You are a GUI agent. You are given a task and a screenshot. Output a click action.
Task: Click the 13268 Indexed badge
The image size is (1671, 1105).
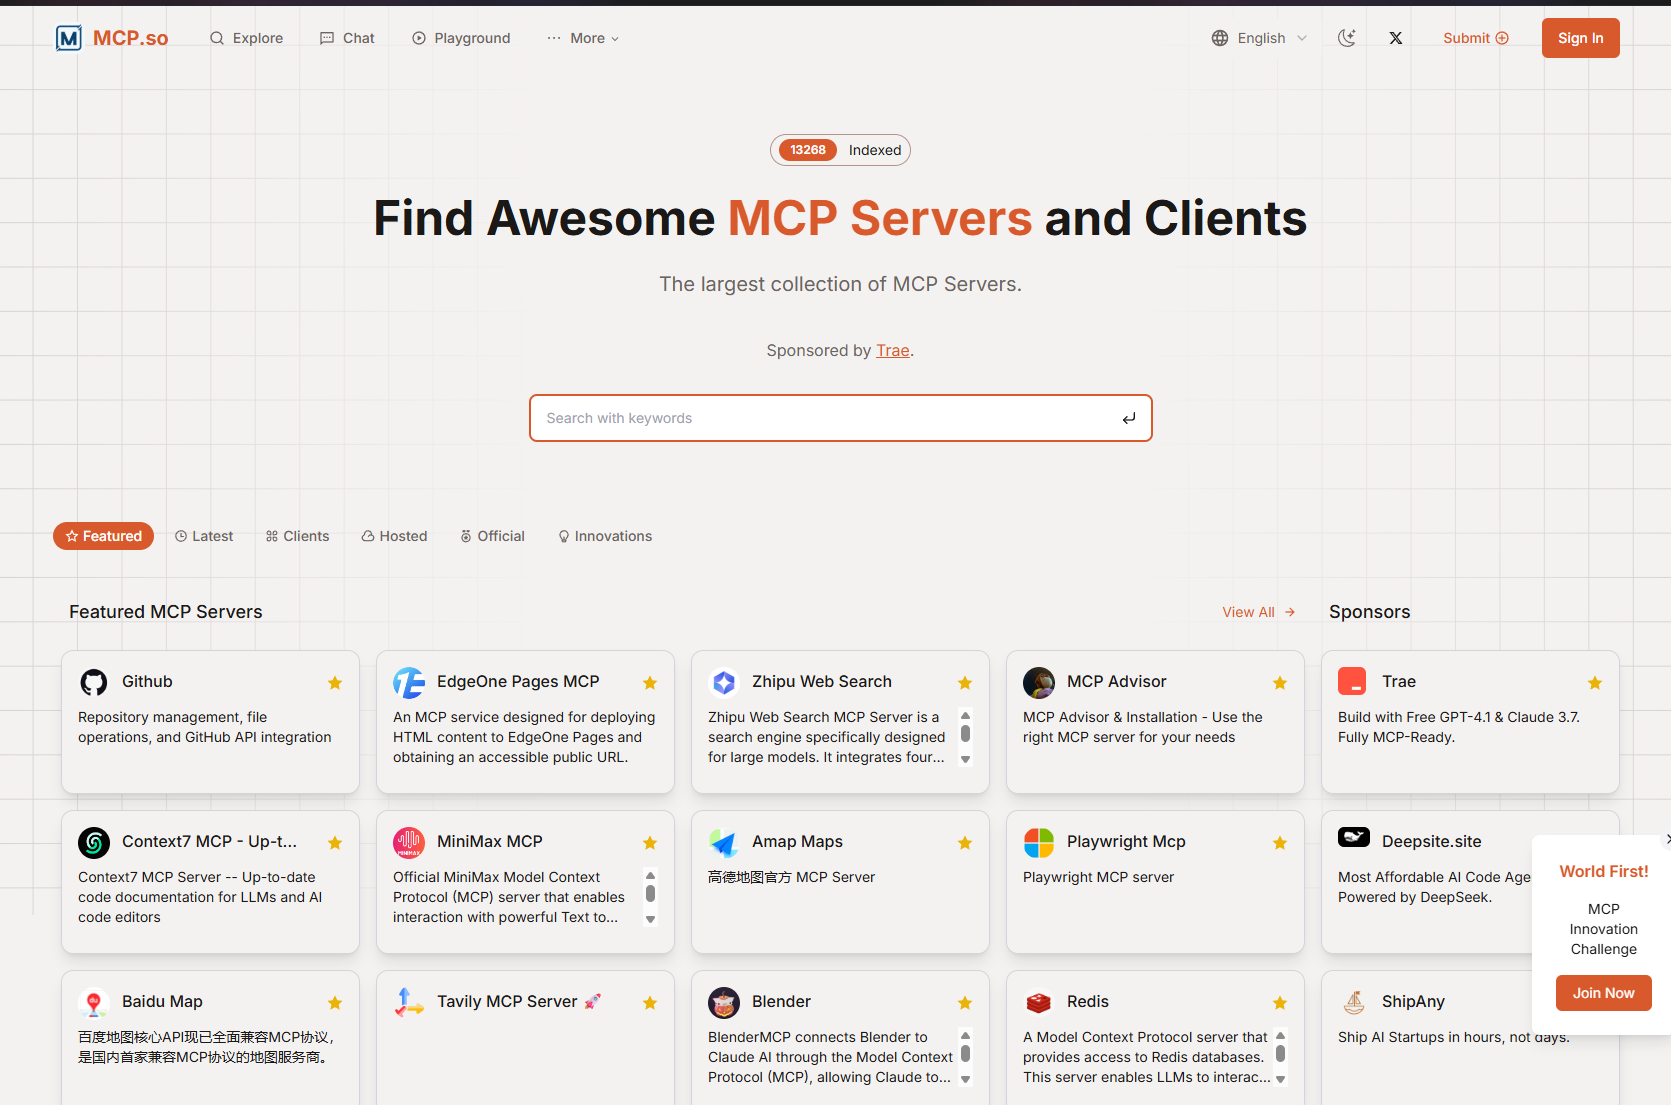click(840, 150)
